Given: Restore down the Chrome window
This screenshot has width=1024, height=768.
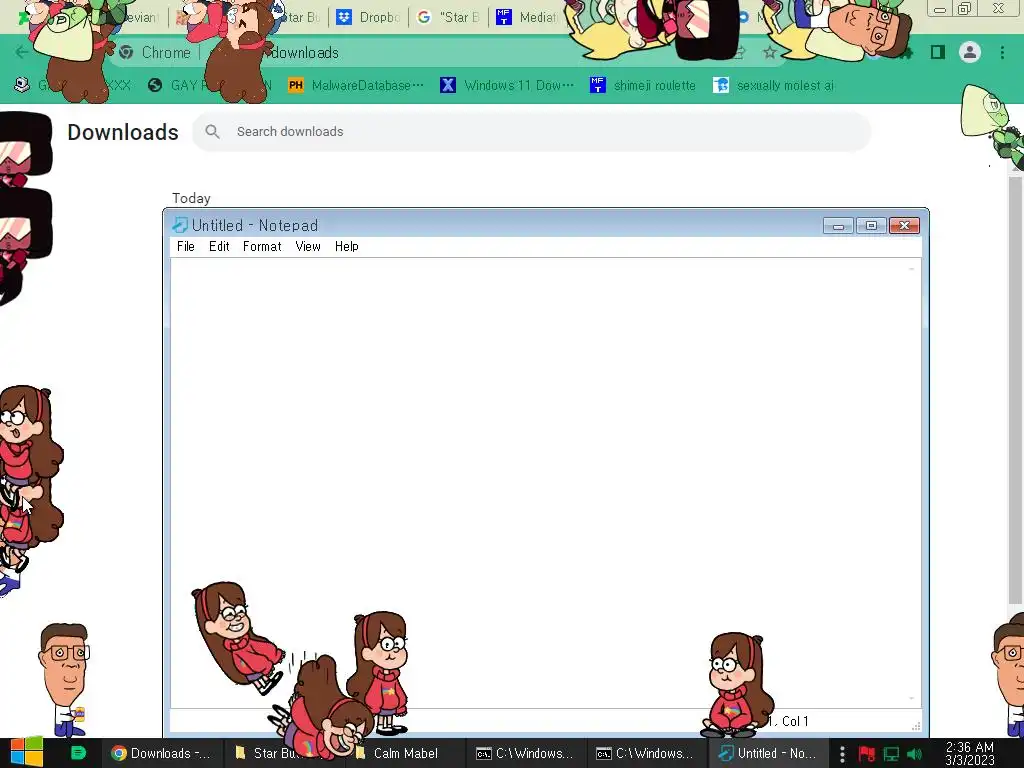Looking at the screenshot, I should 965,8.
